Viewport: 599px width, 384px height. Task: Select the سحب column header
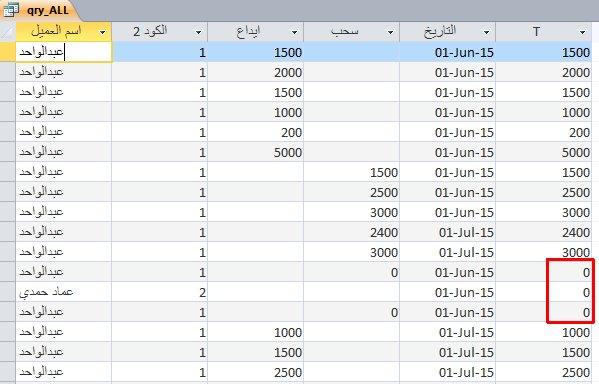351,32
